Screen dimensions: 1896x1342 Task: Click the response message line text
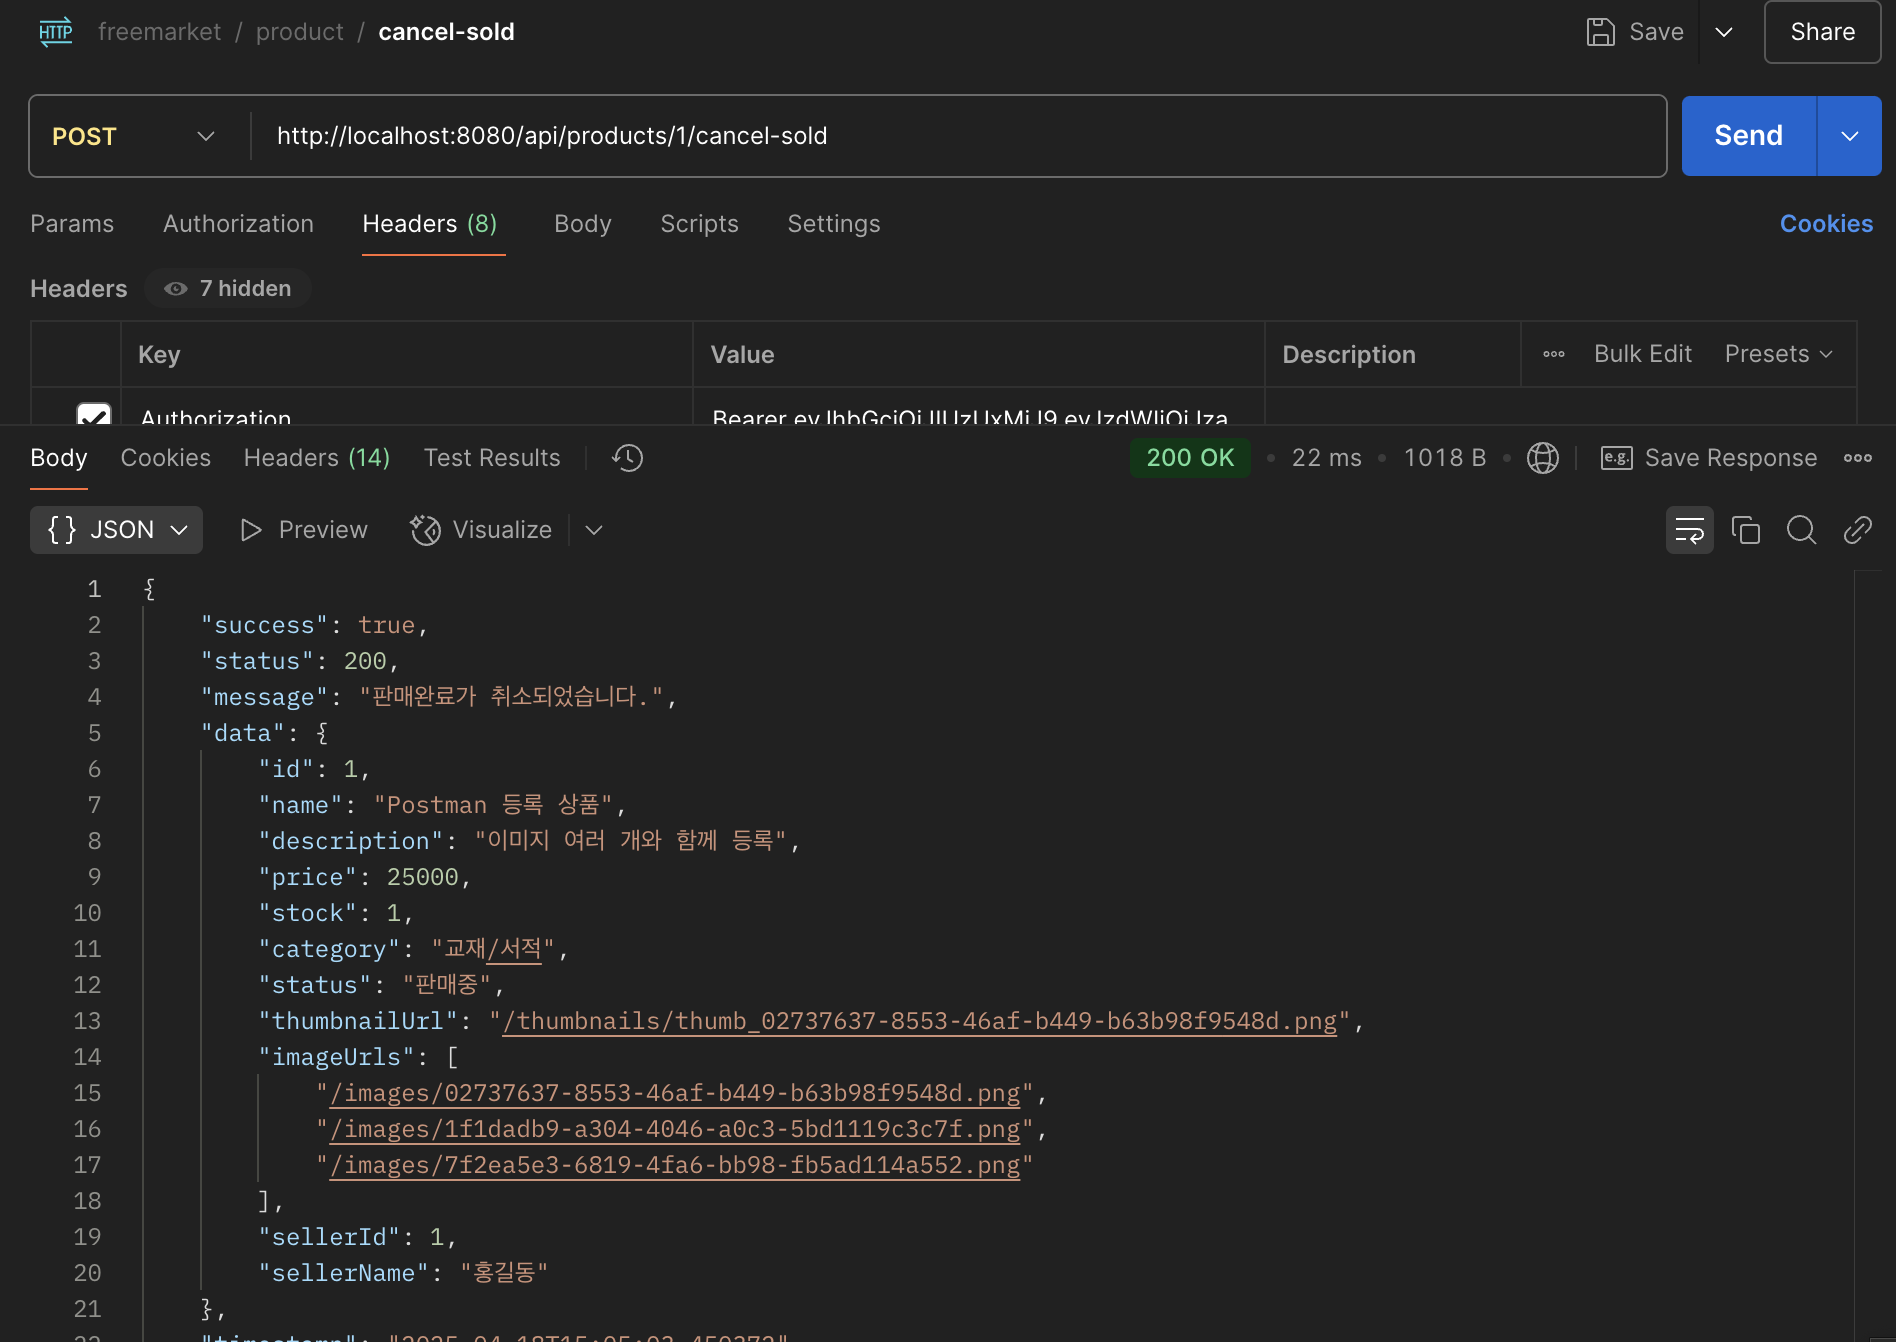[439, 697]
